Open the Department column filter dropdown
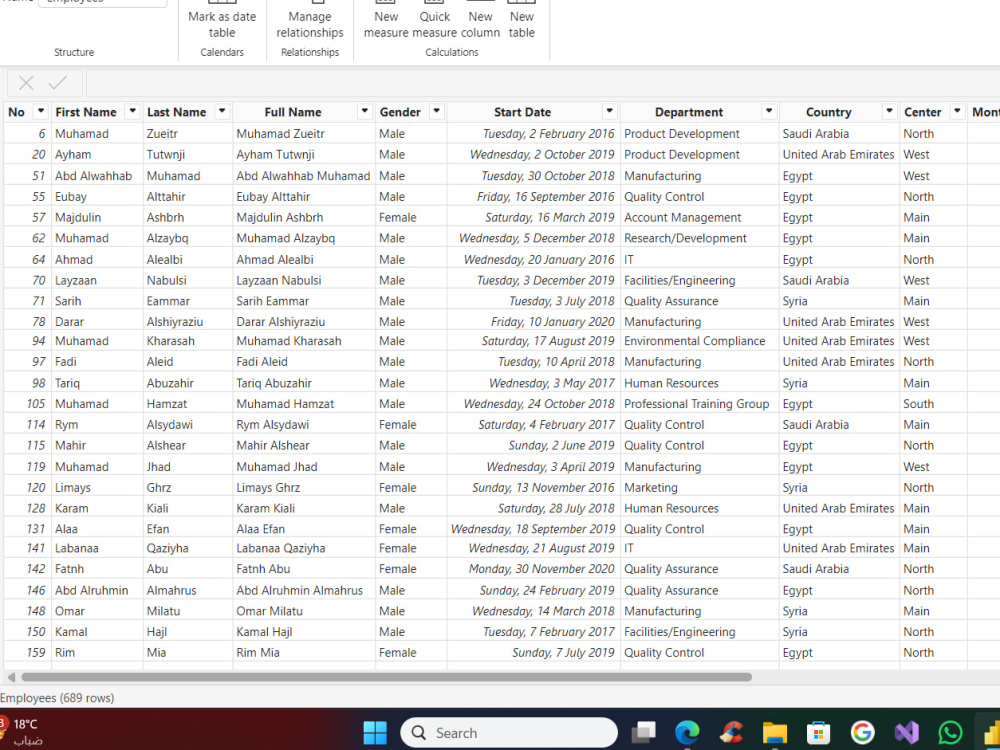The image size is (1000, 750). pos(768,111)
